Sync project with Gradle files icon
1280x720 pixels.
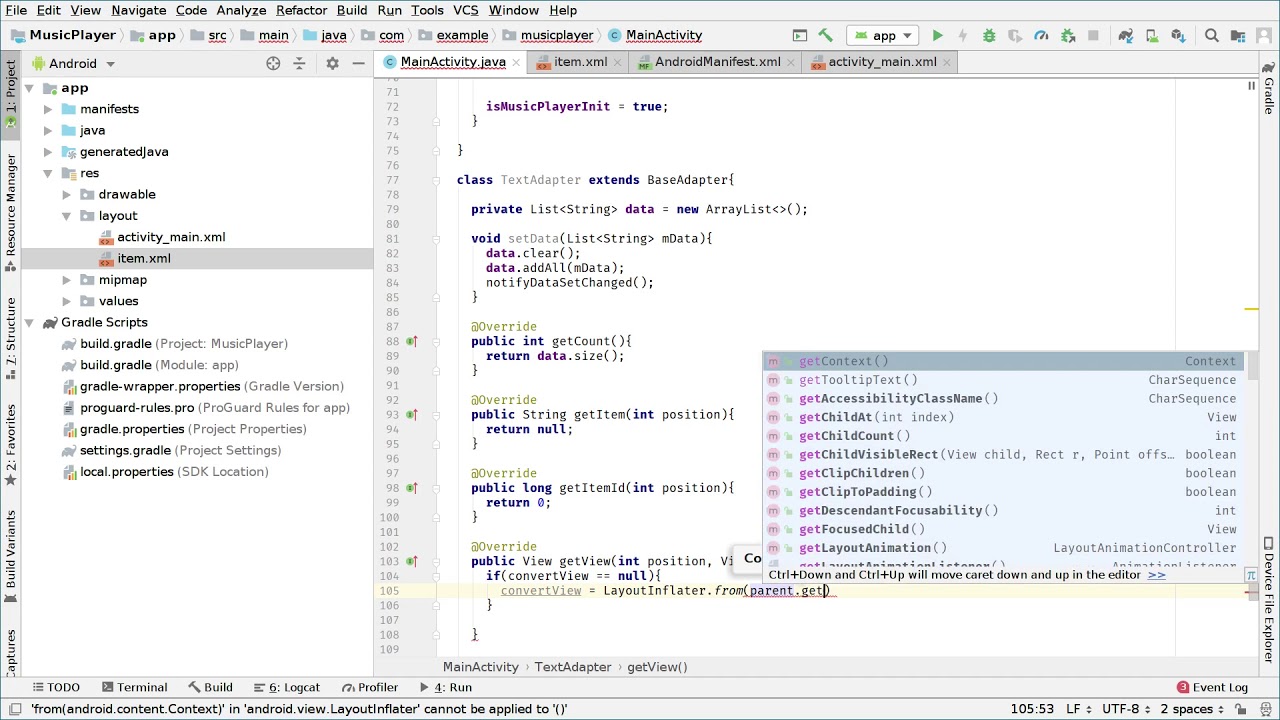tap(1125, 36)
